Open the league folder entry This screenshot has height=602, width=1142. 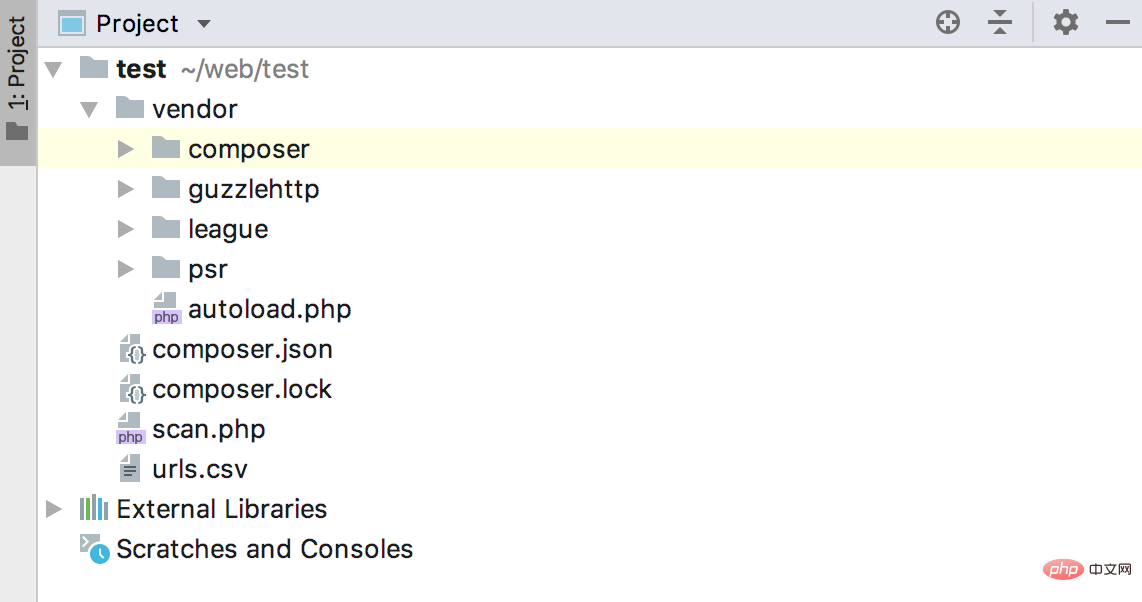point(228,228)
